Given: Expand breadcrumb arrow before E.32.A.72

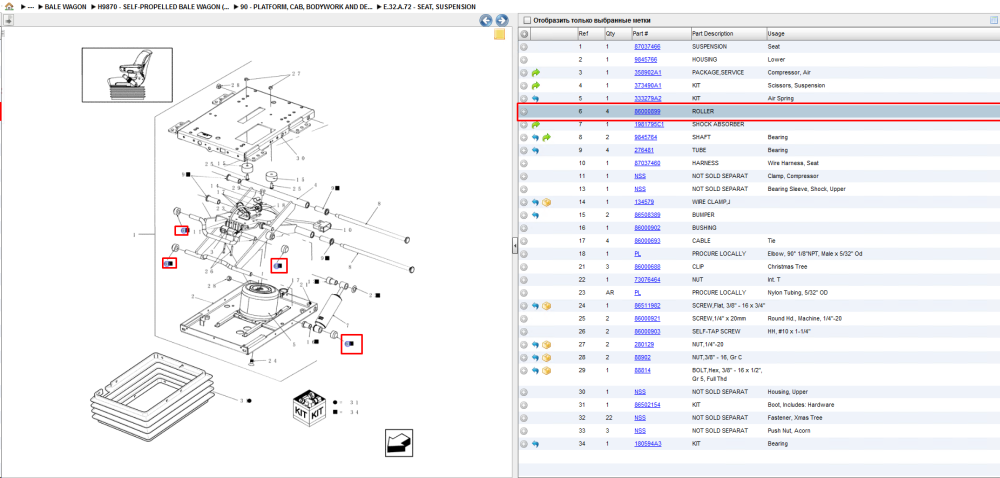Looking at the screenshot, I should coord(379,6).
